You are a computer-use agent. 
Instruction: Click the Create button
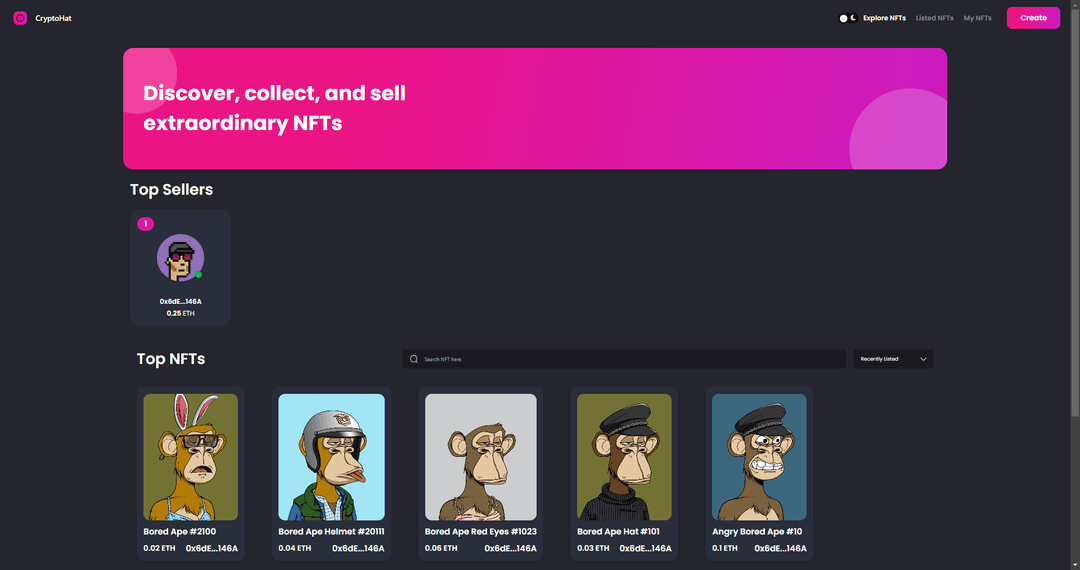pos(1033,18)
